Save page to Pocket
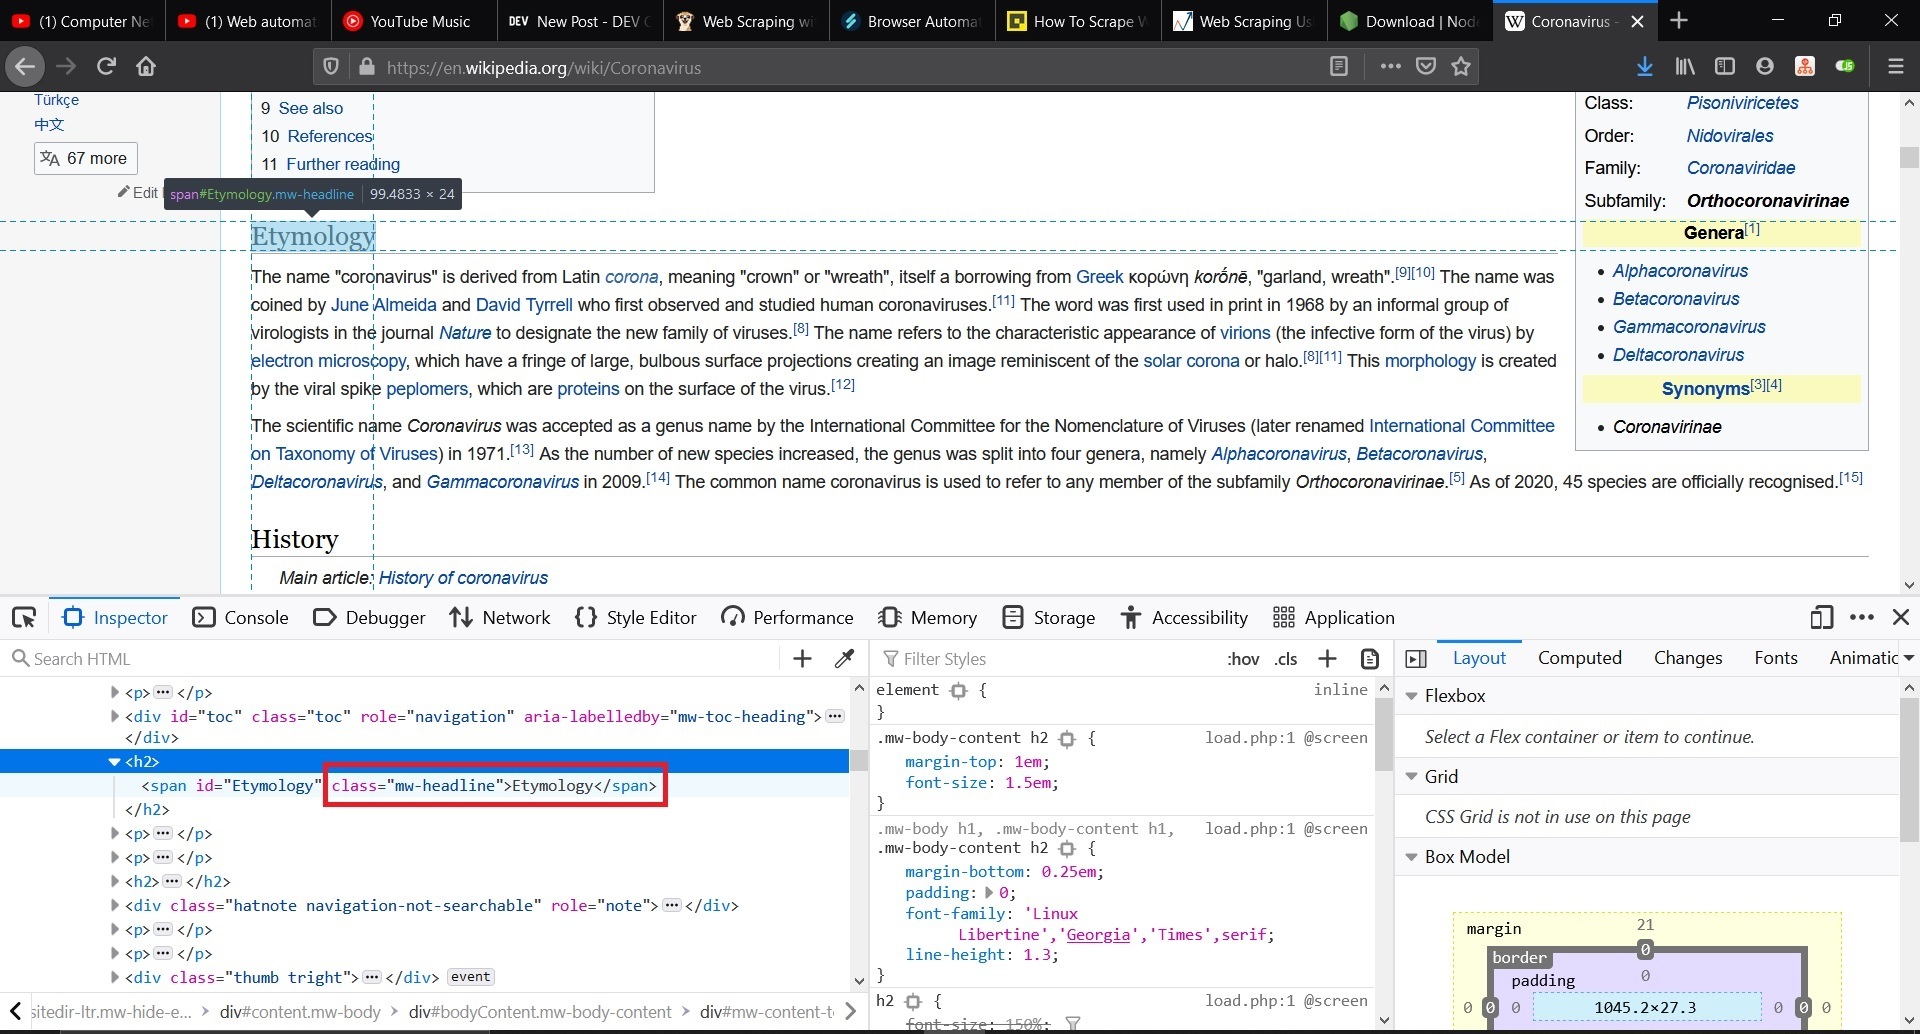Image resolution: width=1920 pixels, height=1034 pixels. (1426, 67)
